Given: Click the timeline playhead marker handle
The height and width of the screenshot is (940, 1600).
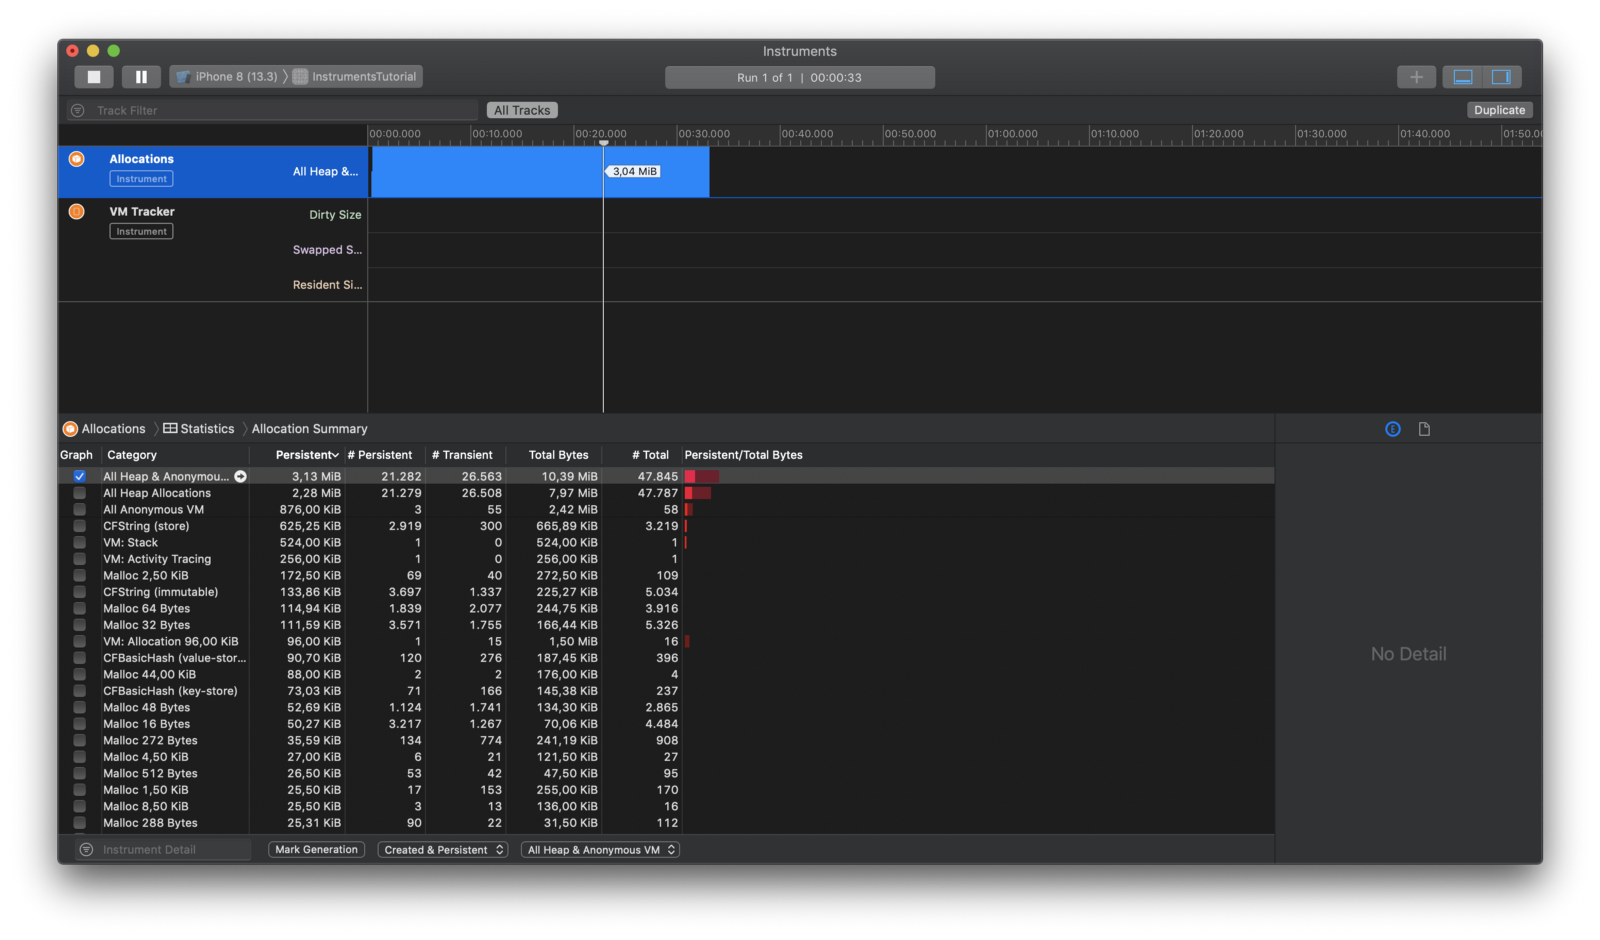Looking at the screenshot, I should coord(603,143).
